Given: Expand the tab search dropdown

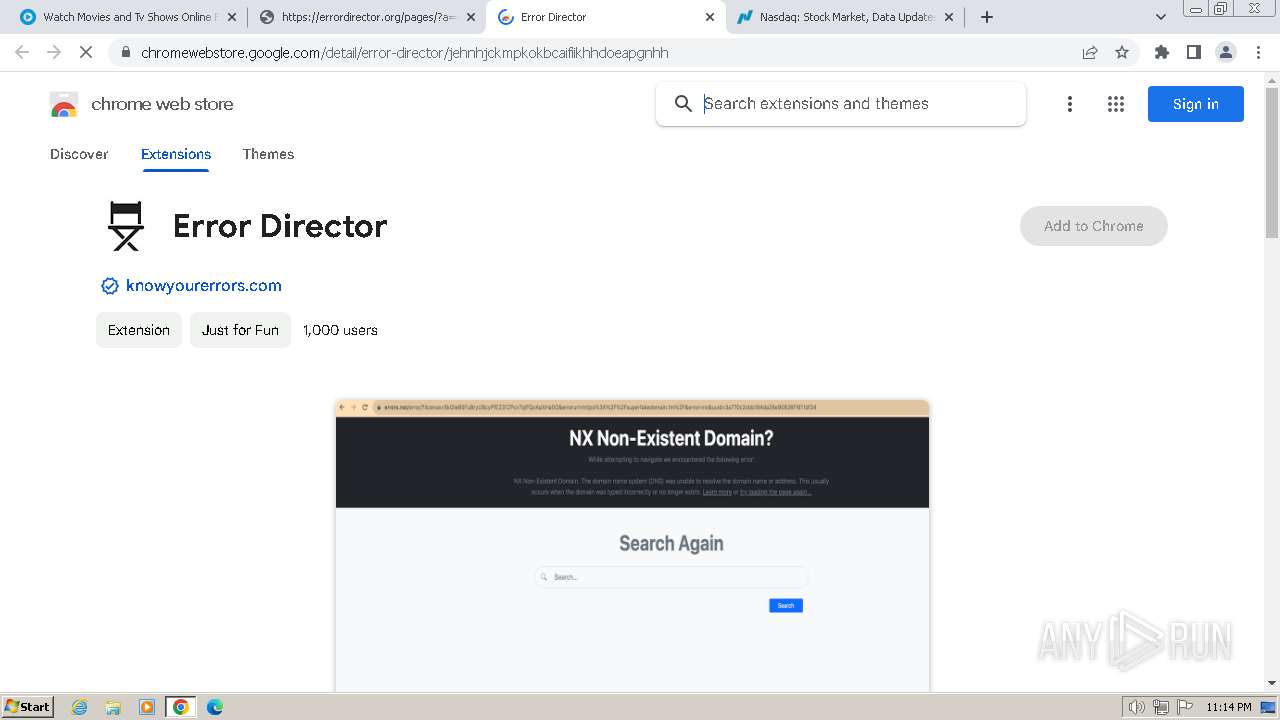Looking at the screenshot, I should [x=1160, y=17].
